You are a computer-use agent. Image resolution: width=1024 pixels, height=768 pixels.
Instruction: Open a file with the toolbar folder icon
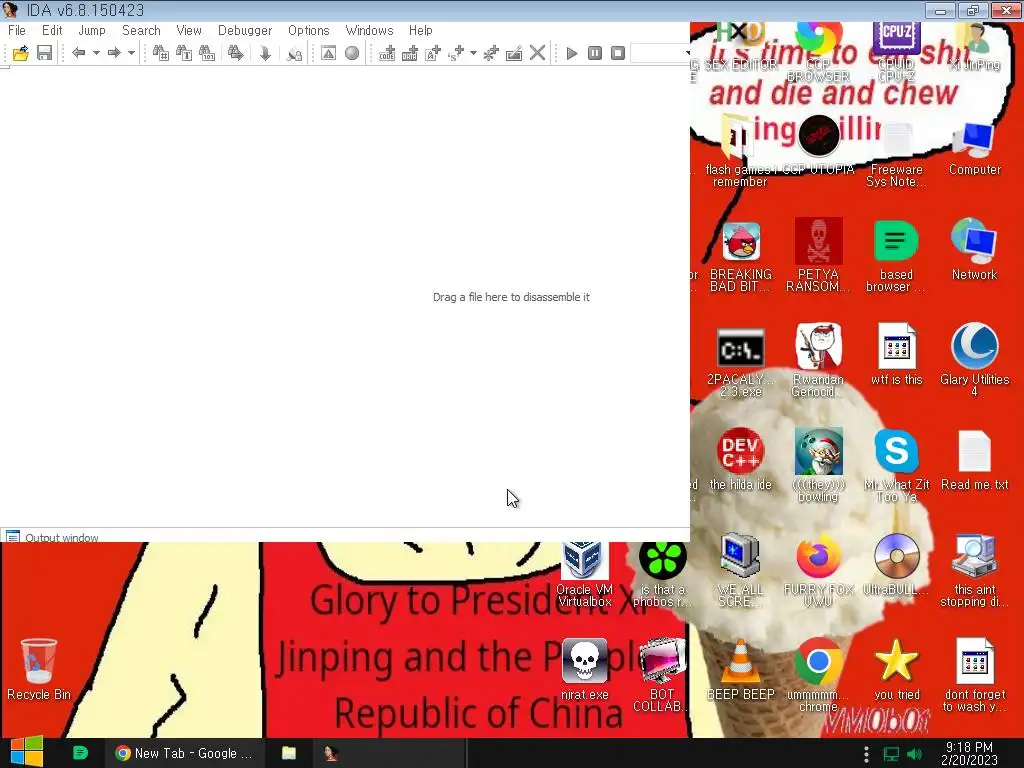(20, 53)
